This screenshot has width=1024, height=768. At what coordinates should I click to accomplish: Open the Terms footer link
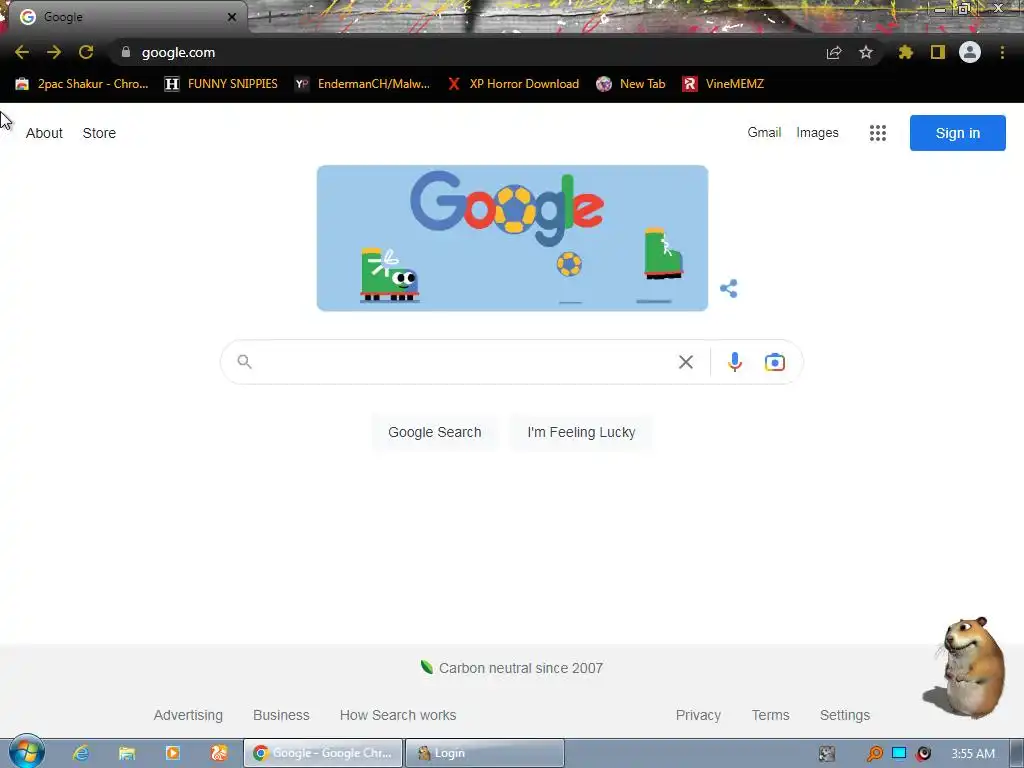click(771, 715)
